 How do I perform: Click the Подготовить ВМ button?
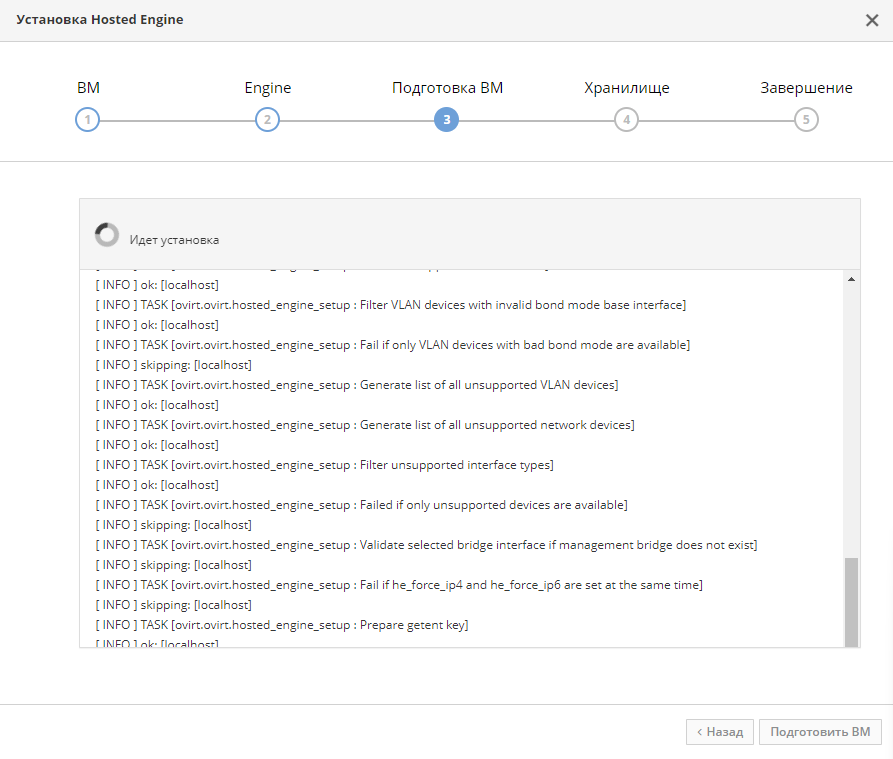coord(820,732)
